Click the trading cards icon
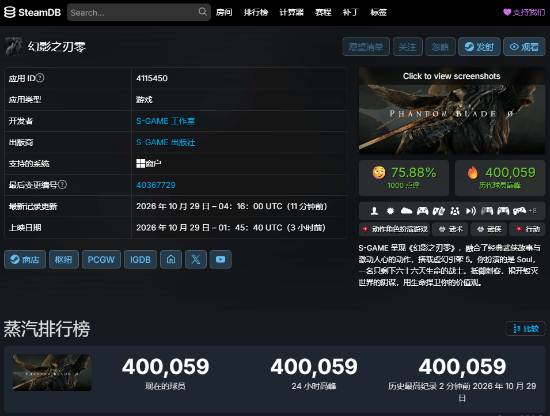550x416 pixels. [x=438, y=211]
